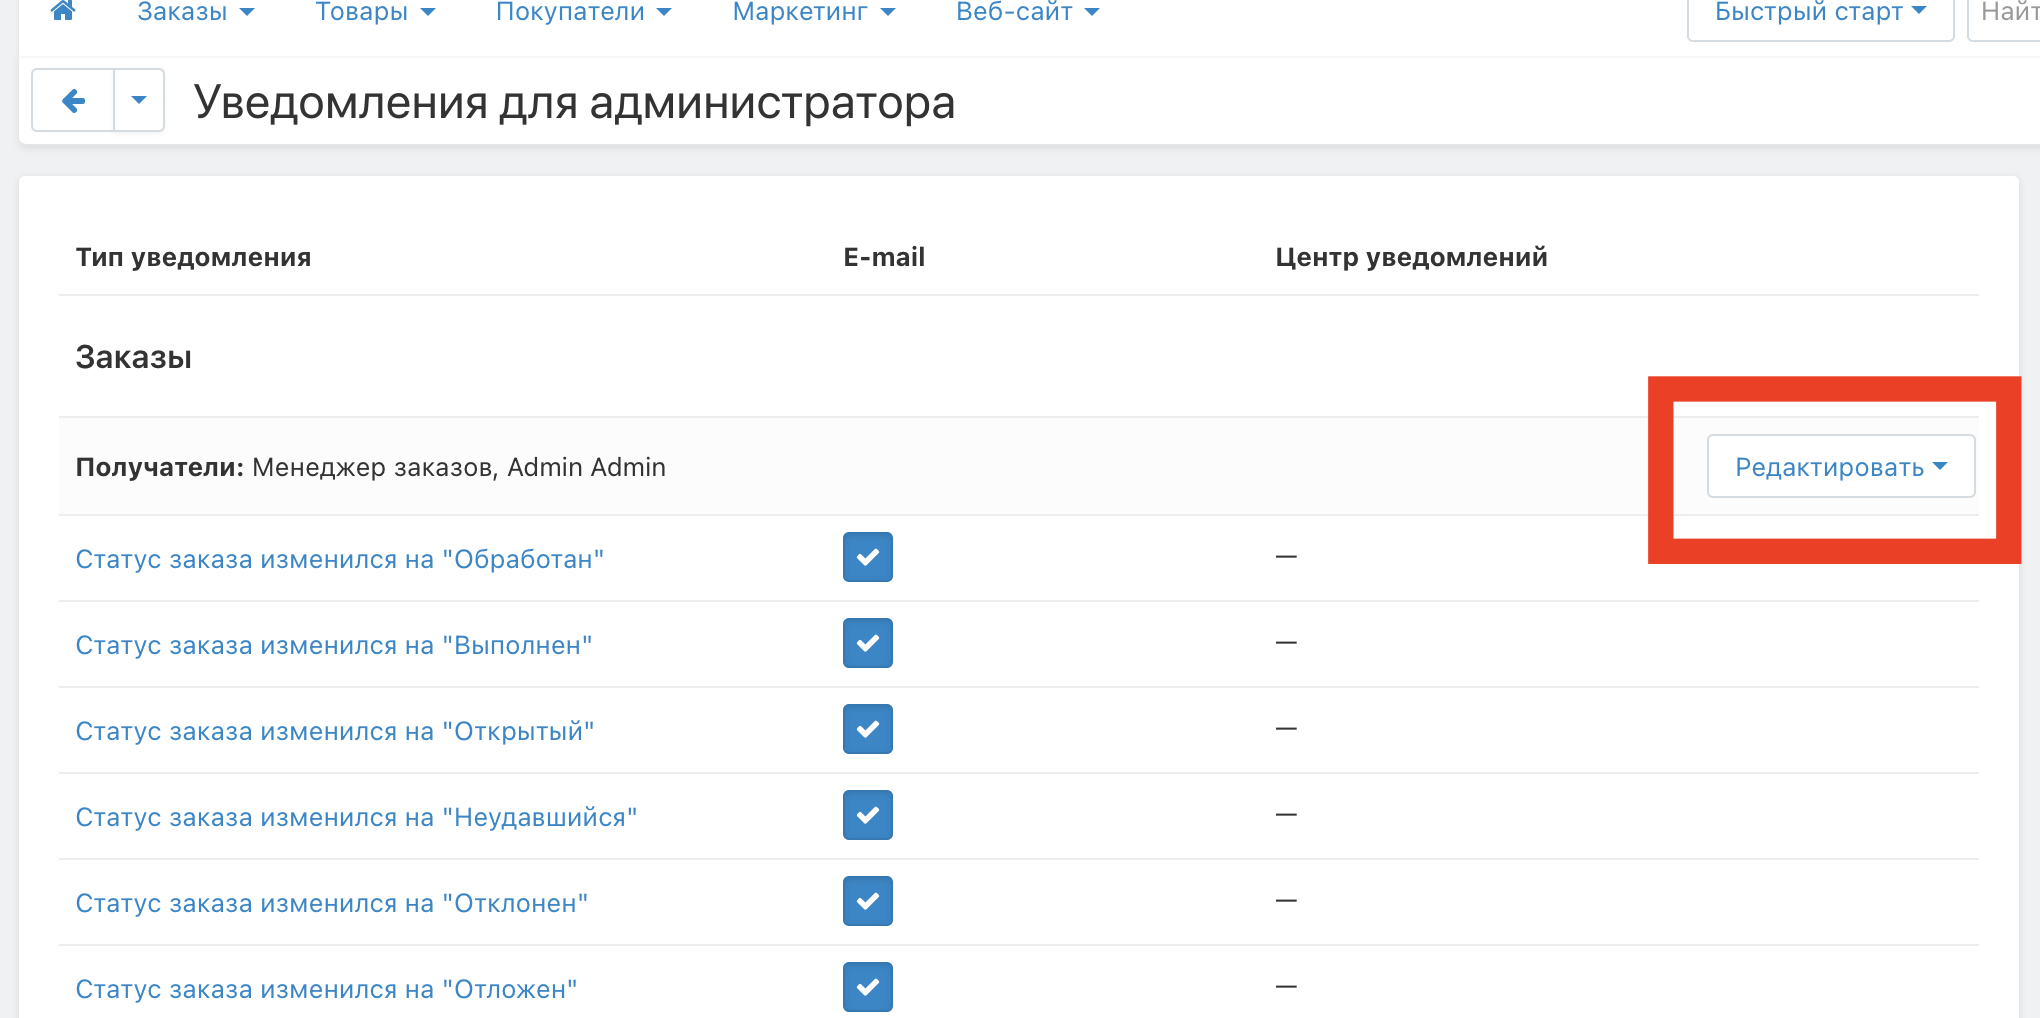Open the dropdown caret beside back arrow
The image size is (2040, 1018).
[139, 100]
